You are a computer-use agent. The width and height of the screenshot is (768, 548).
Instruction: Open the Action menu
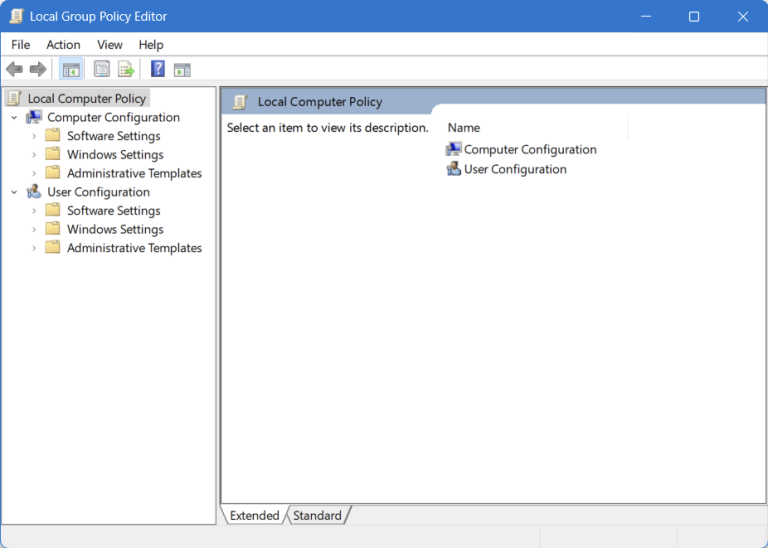[63, 45]
